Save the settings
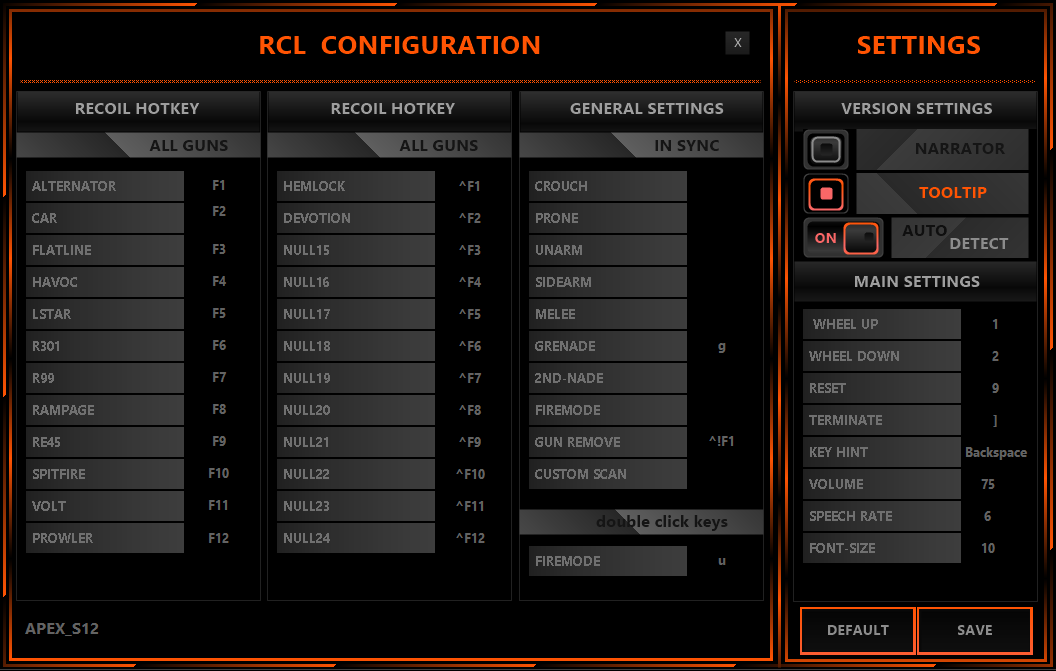Screen dimensions: 1056x671 click(975, 630)
